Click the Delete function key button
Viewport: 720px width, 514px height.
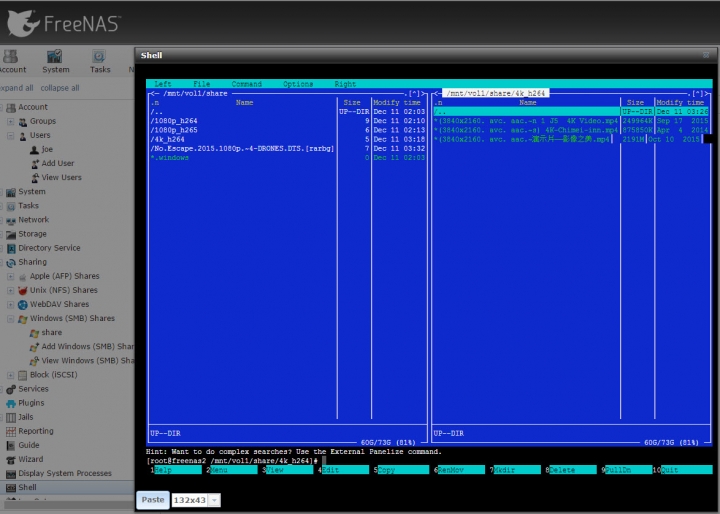pos(573,470)
